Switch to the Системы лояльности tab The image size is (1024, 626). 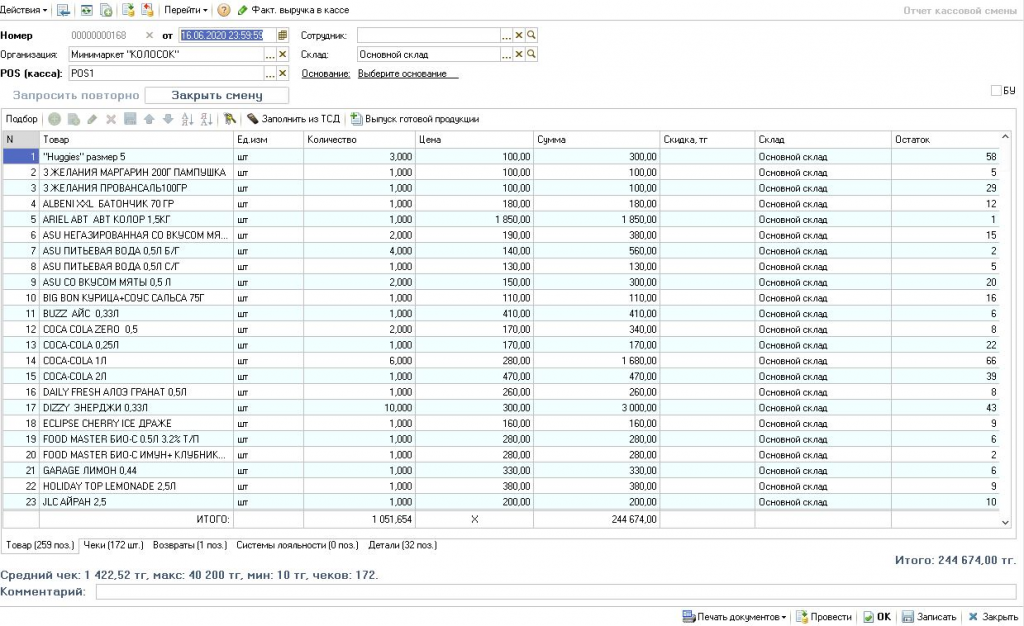pyautogui.click(x=297, y=545)
